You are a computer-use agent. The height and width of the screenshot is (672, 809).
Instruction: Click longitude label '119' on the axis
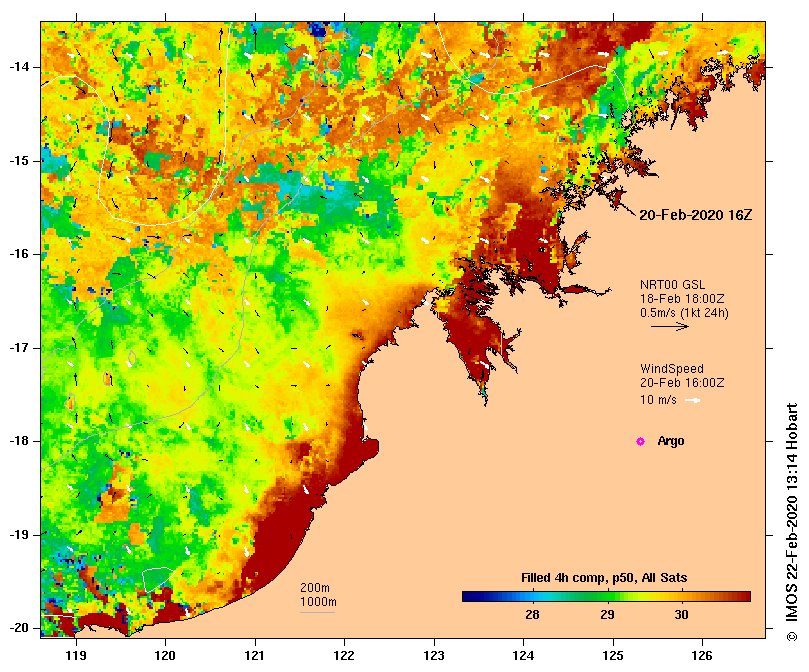pyautogui.click(x=76, y=656)
